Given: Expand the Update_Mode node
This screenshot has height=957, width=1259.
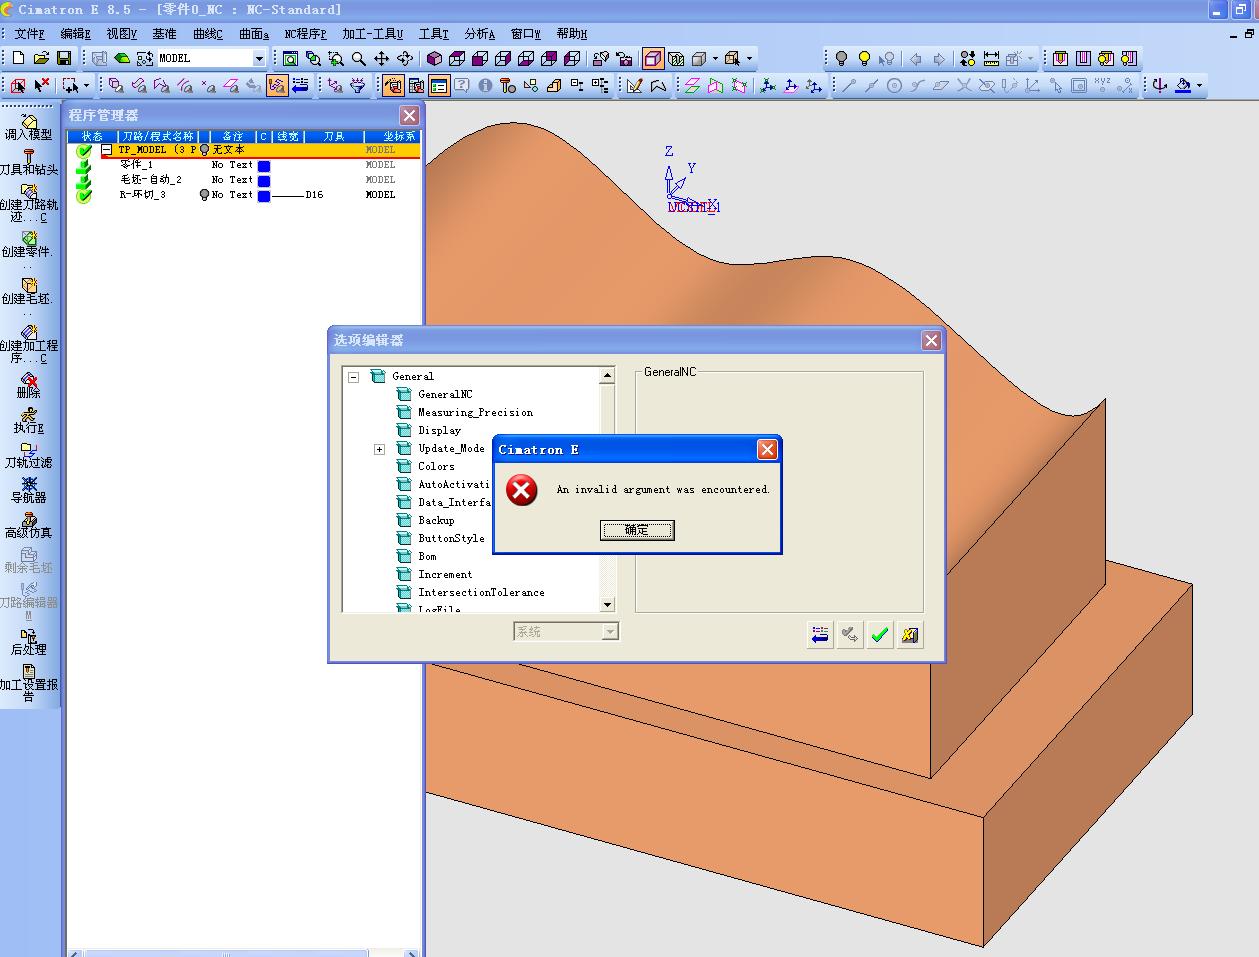Looking at the screenshot, I should tap(379, 449).
